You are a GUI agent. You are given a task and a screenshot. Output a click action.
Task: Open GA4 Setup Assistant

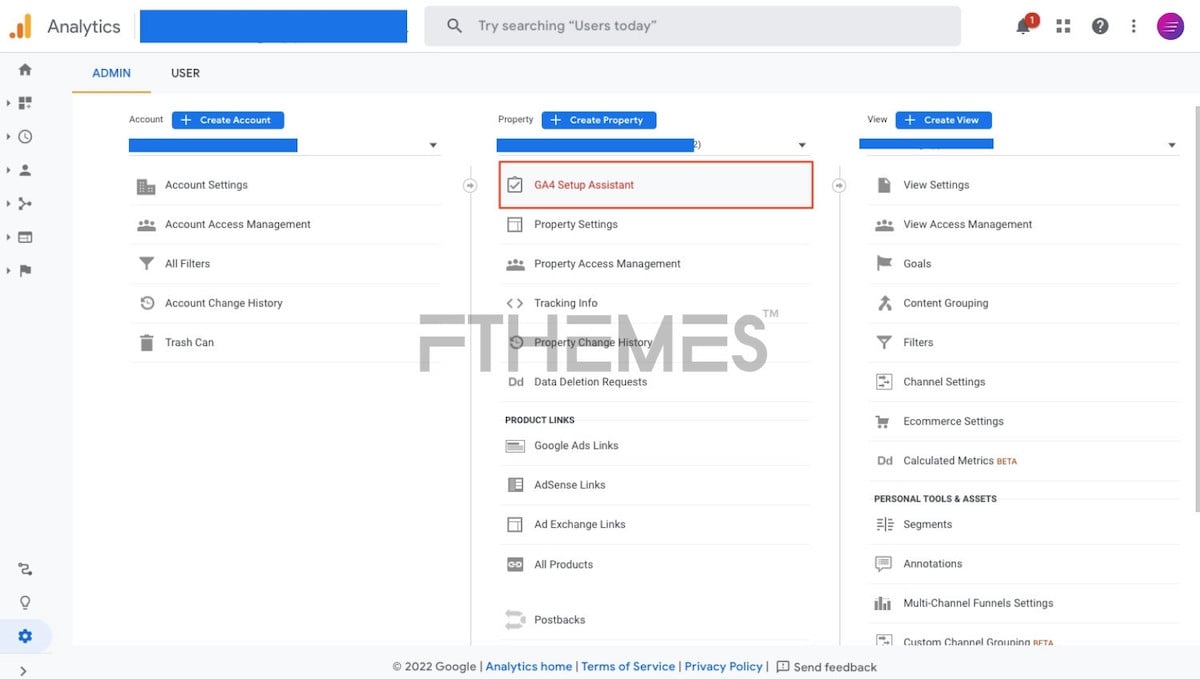coord(656,185)
